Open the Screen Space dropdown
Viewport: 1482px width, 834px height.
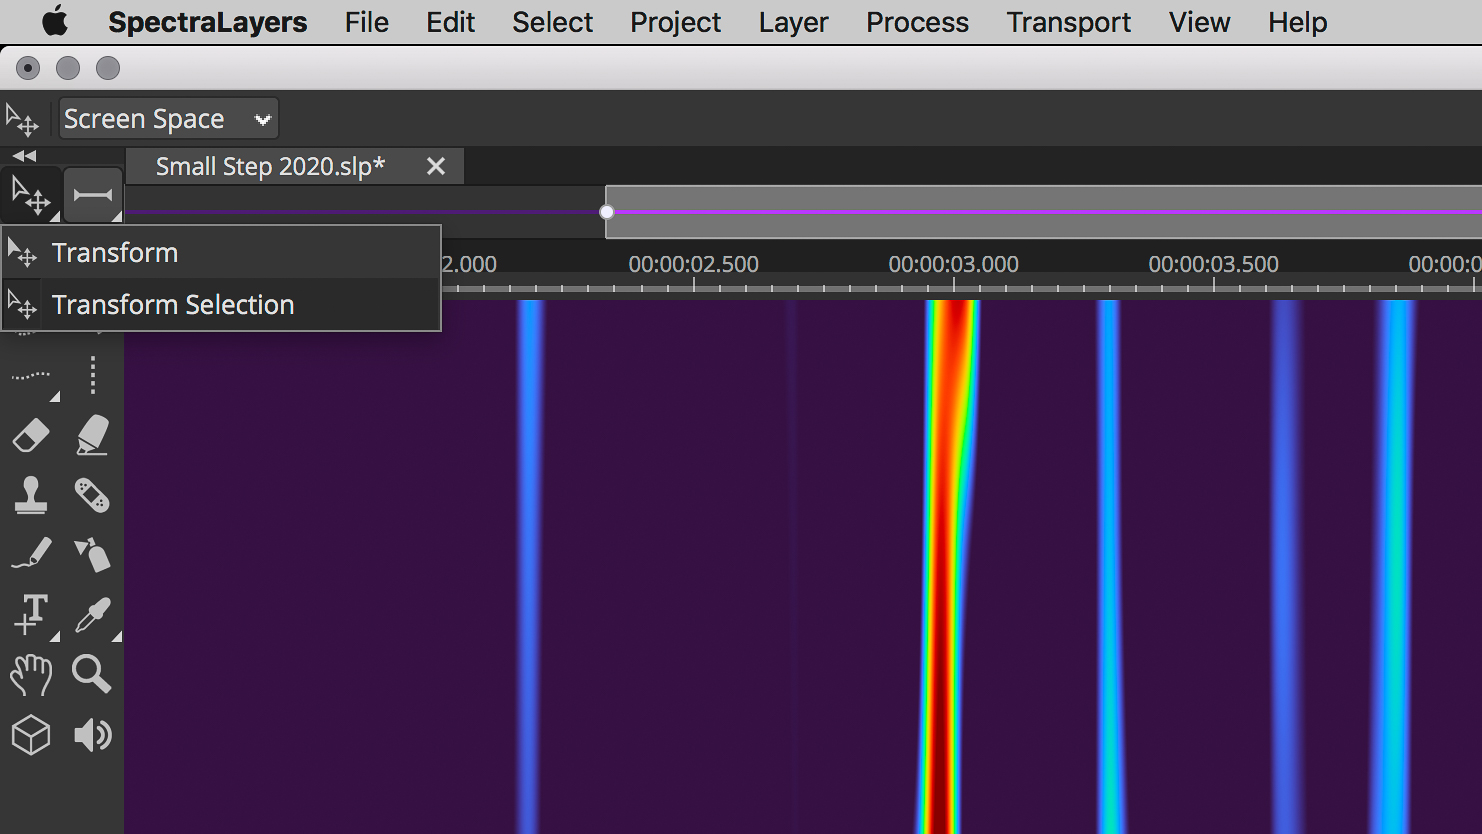[x=167, y=118]
